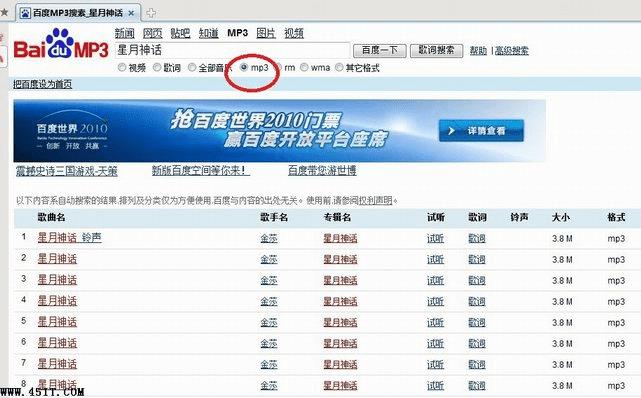Click 试听 for row 1
The image size is (641, 398).
point(435,238)
